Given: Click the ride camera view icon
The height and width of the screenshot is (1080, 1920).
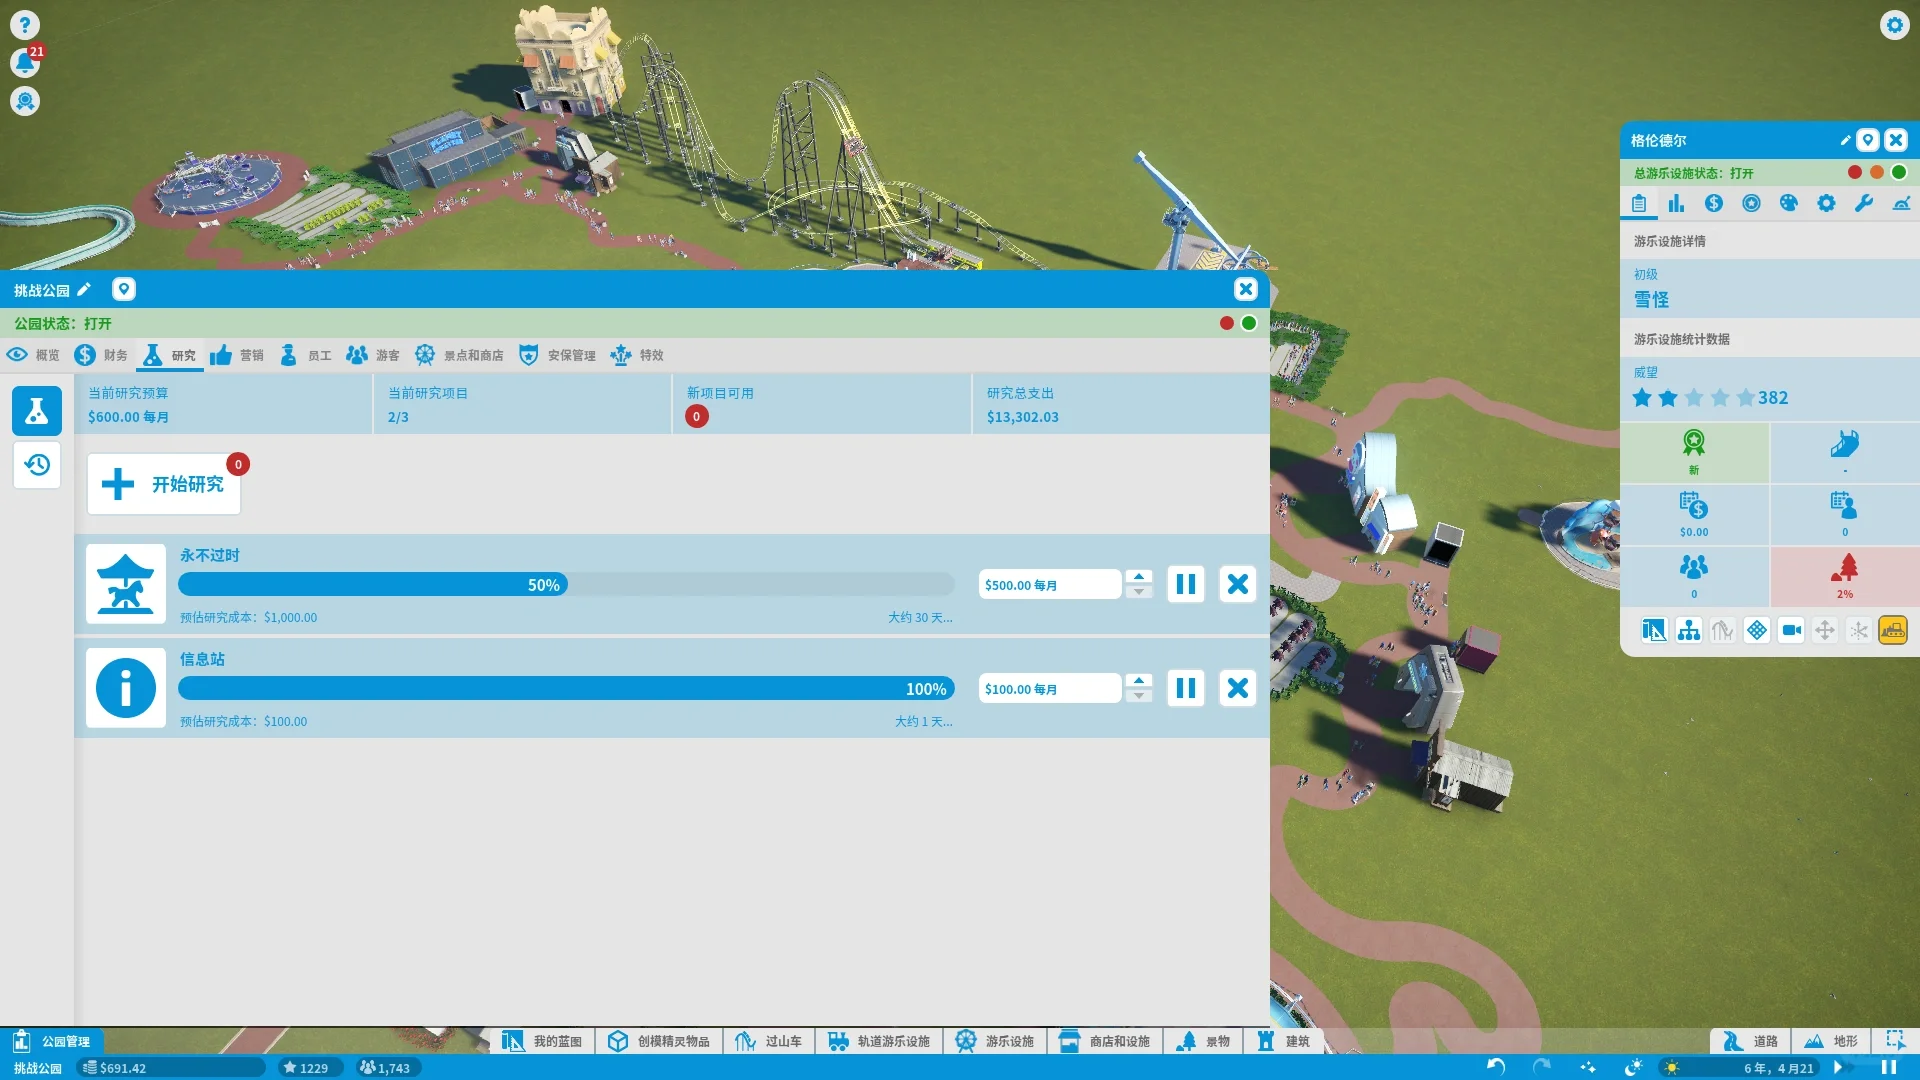Looking at the screenshot, I should (x=1791, y=630).
